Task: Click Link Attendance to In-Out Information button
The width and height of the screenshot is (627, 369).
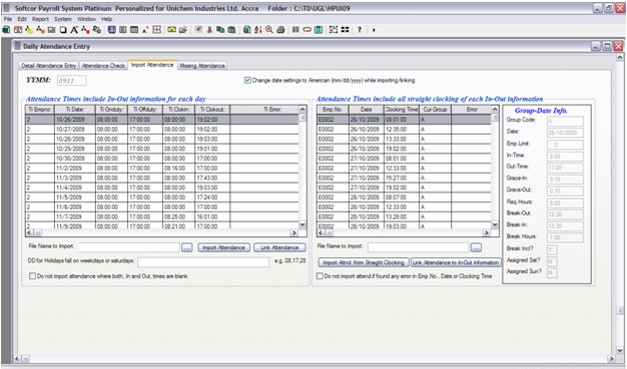Action: (x=456, y=262)
